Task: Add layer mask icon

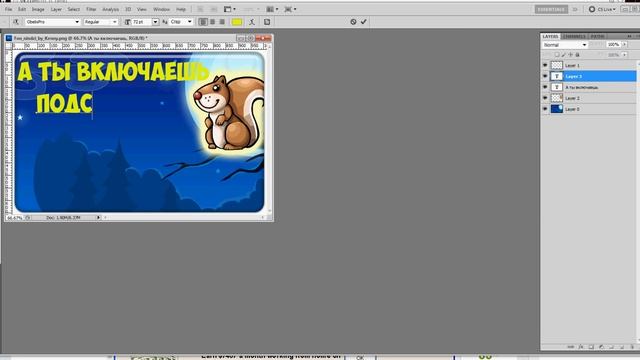Action: (591, 347)
